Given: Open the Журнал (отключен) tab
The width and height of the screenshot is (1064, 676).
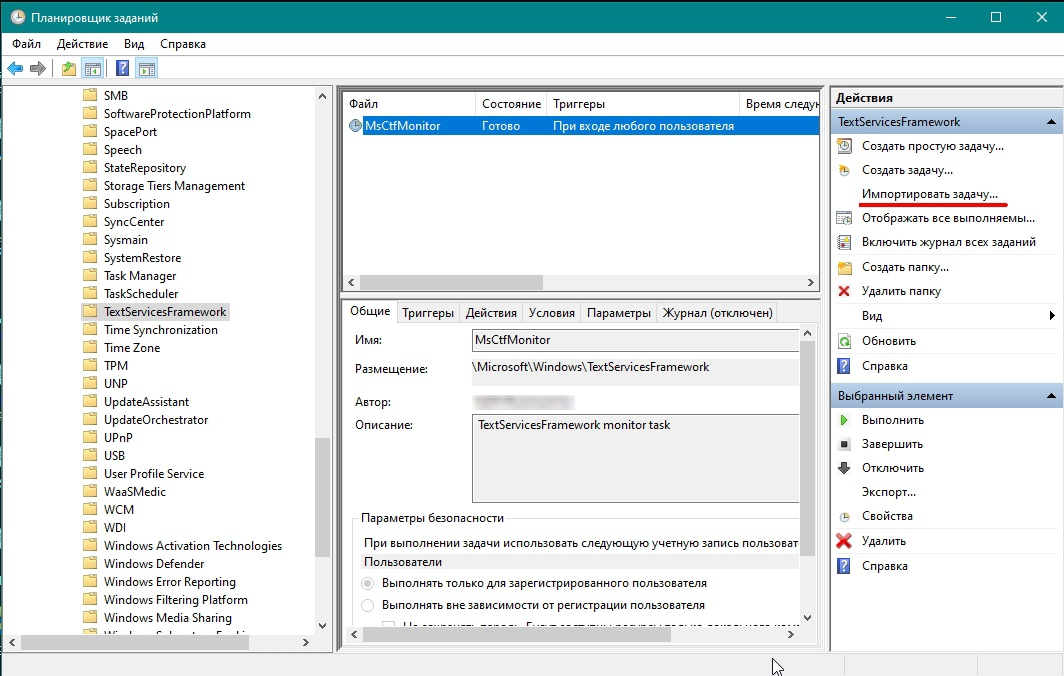Looking at the screenshot, I should [x=717, y=313].
